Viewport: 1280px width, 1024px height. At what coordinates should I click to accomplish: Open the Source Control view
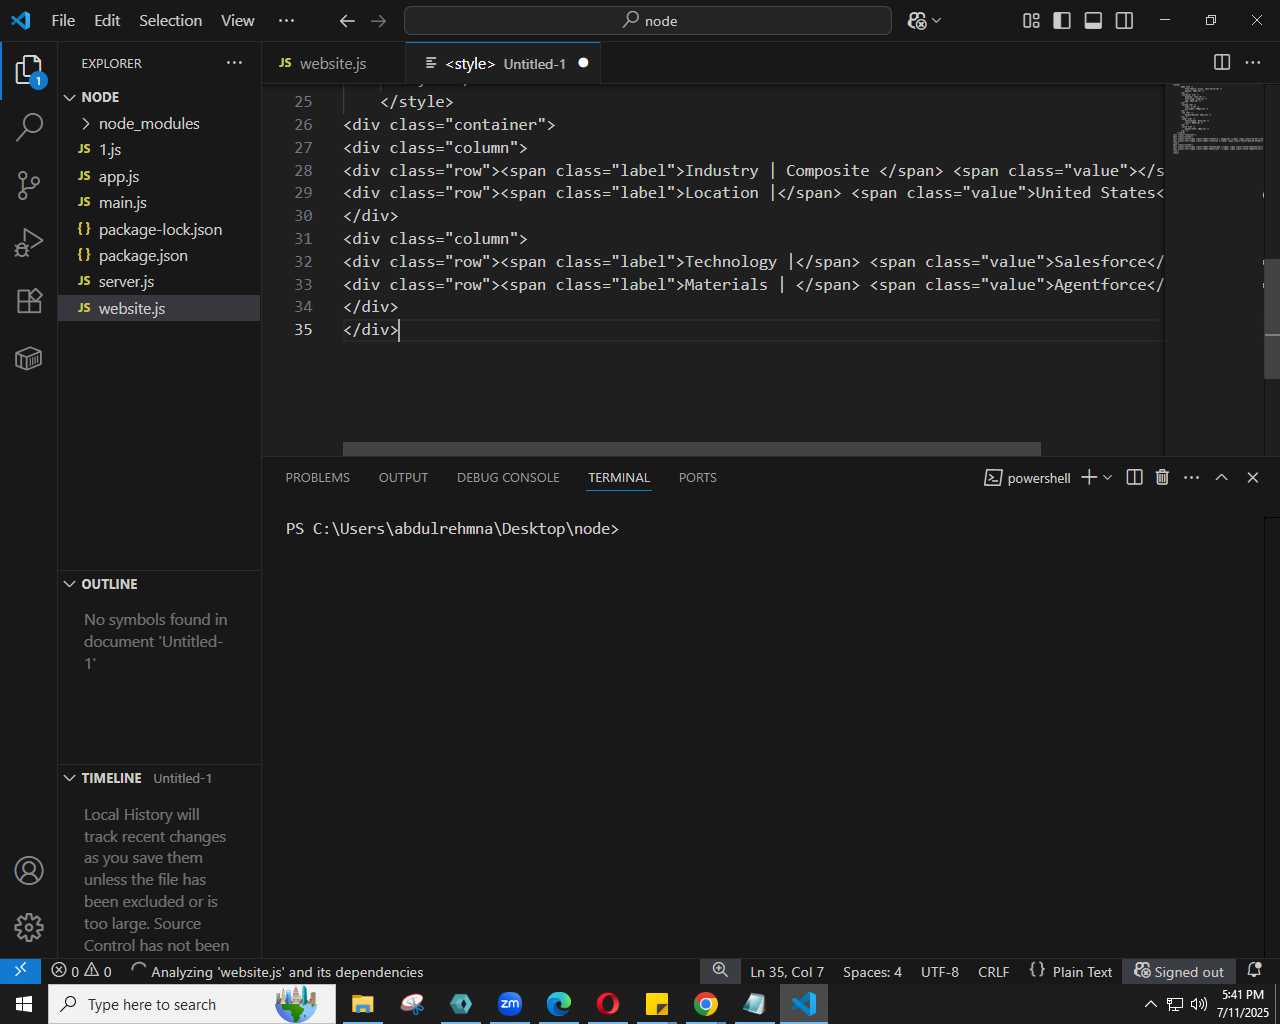click(x=29, y=185)
